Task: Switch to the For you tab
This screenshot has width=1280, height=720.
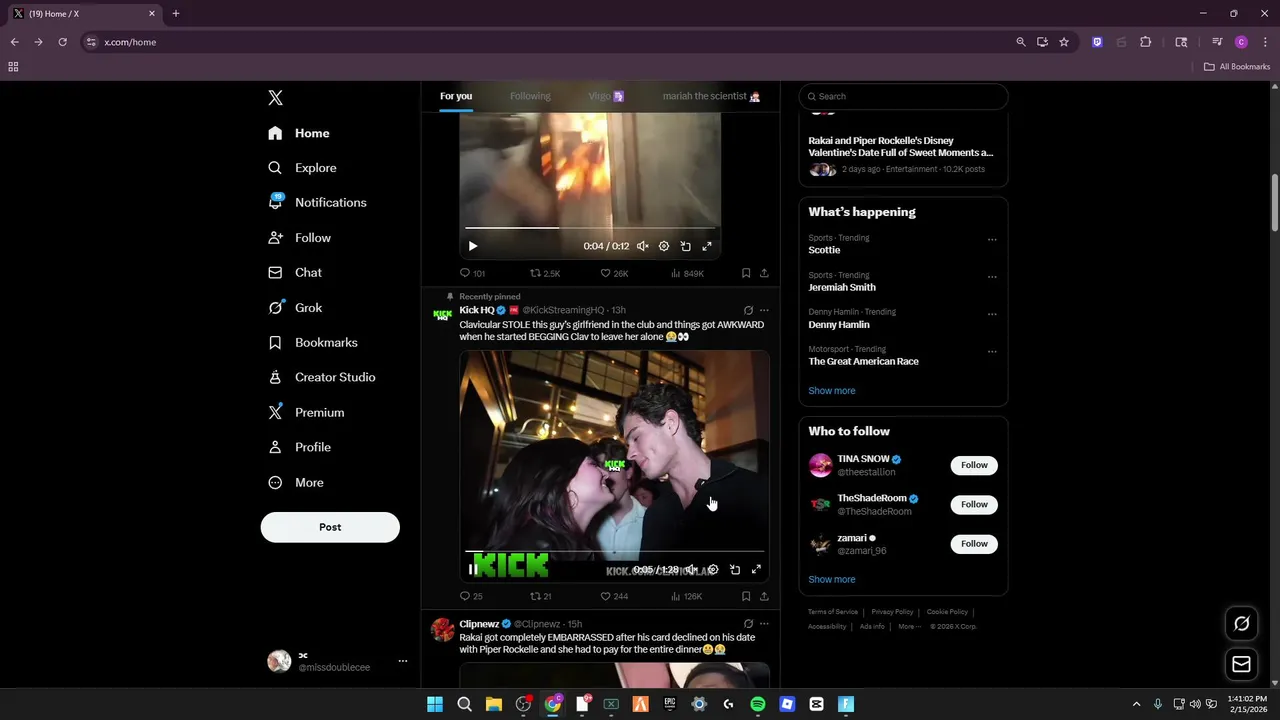Action: tap(456, 96)
